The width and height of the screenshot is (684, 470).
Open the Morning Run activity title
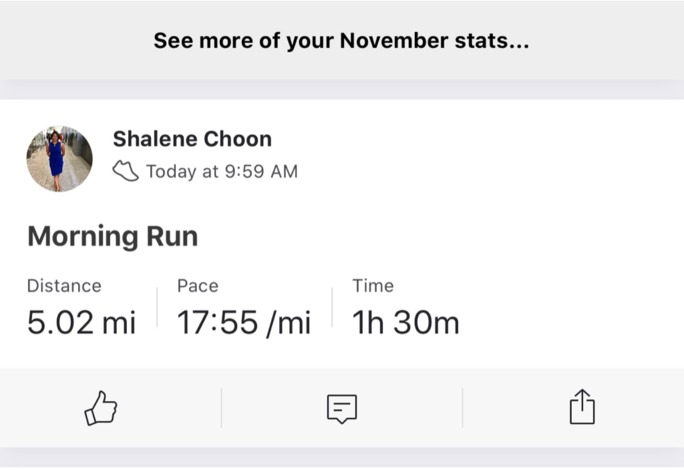click(113, 236)
